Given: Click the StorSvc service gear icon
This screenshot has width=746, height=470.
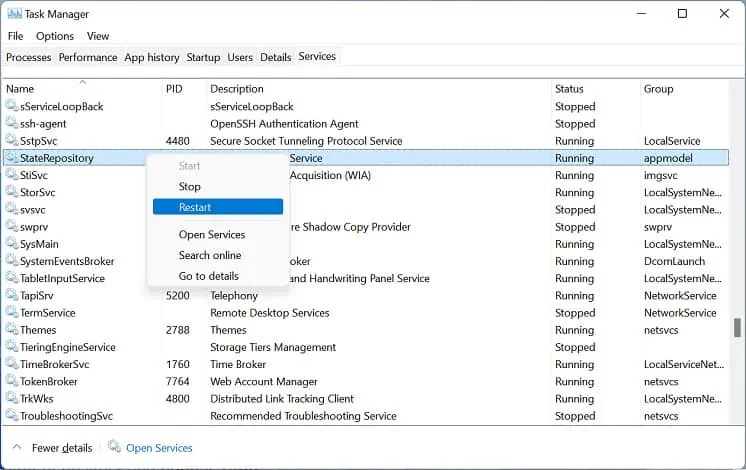Looking at the screenshot, I should click(12, 191).
